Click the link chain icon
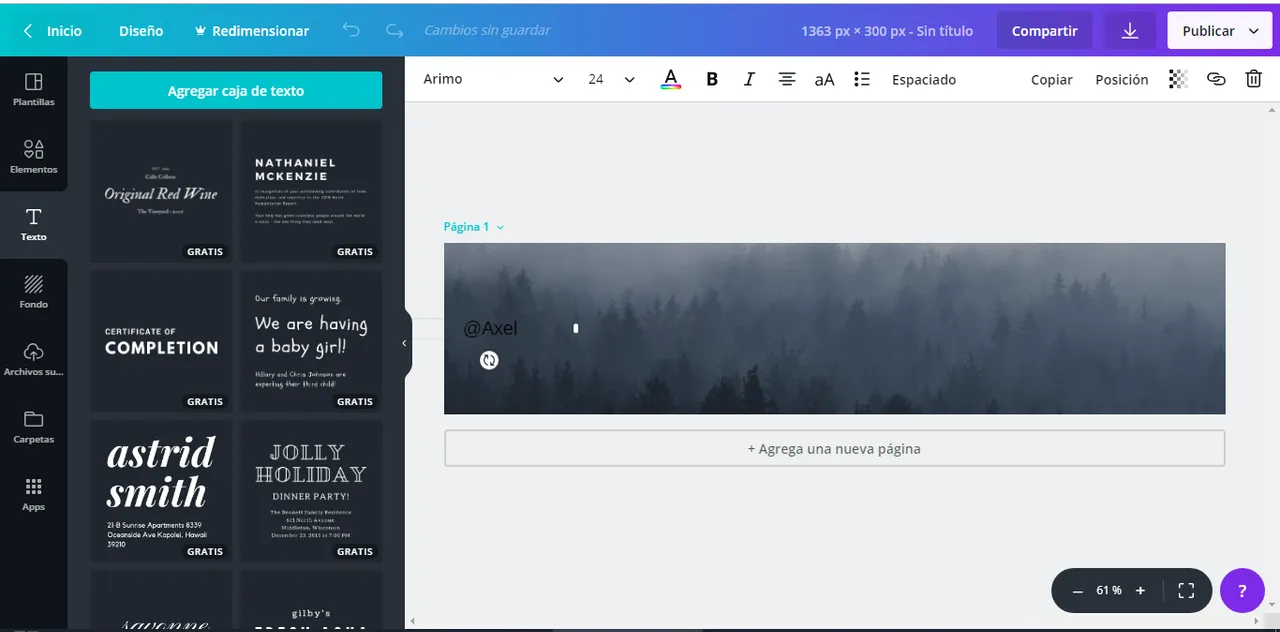 pos(1216,79)
